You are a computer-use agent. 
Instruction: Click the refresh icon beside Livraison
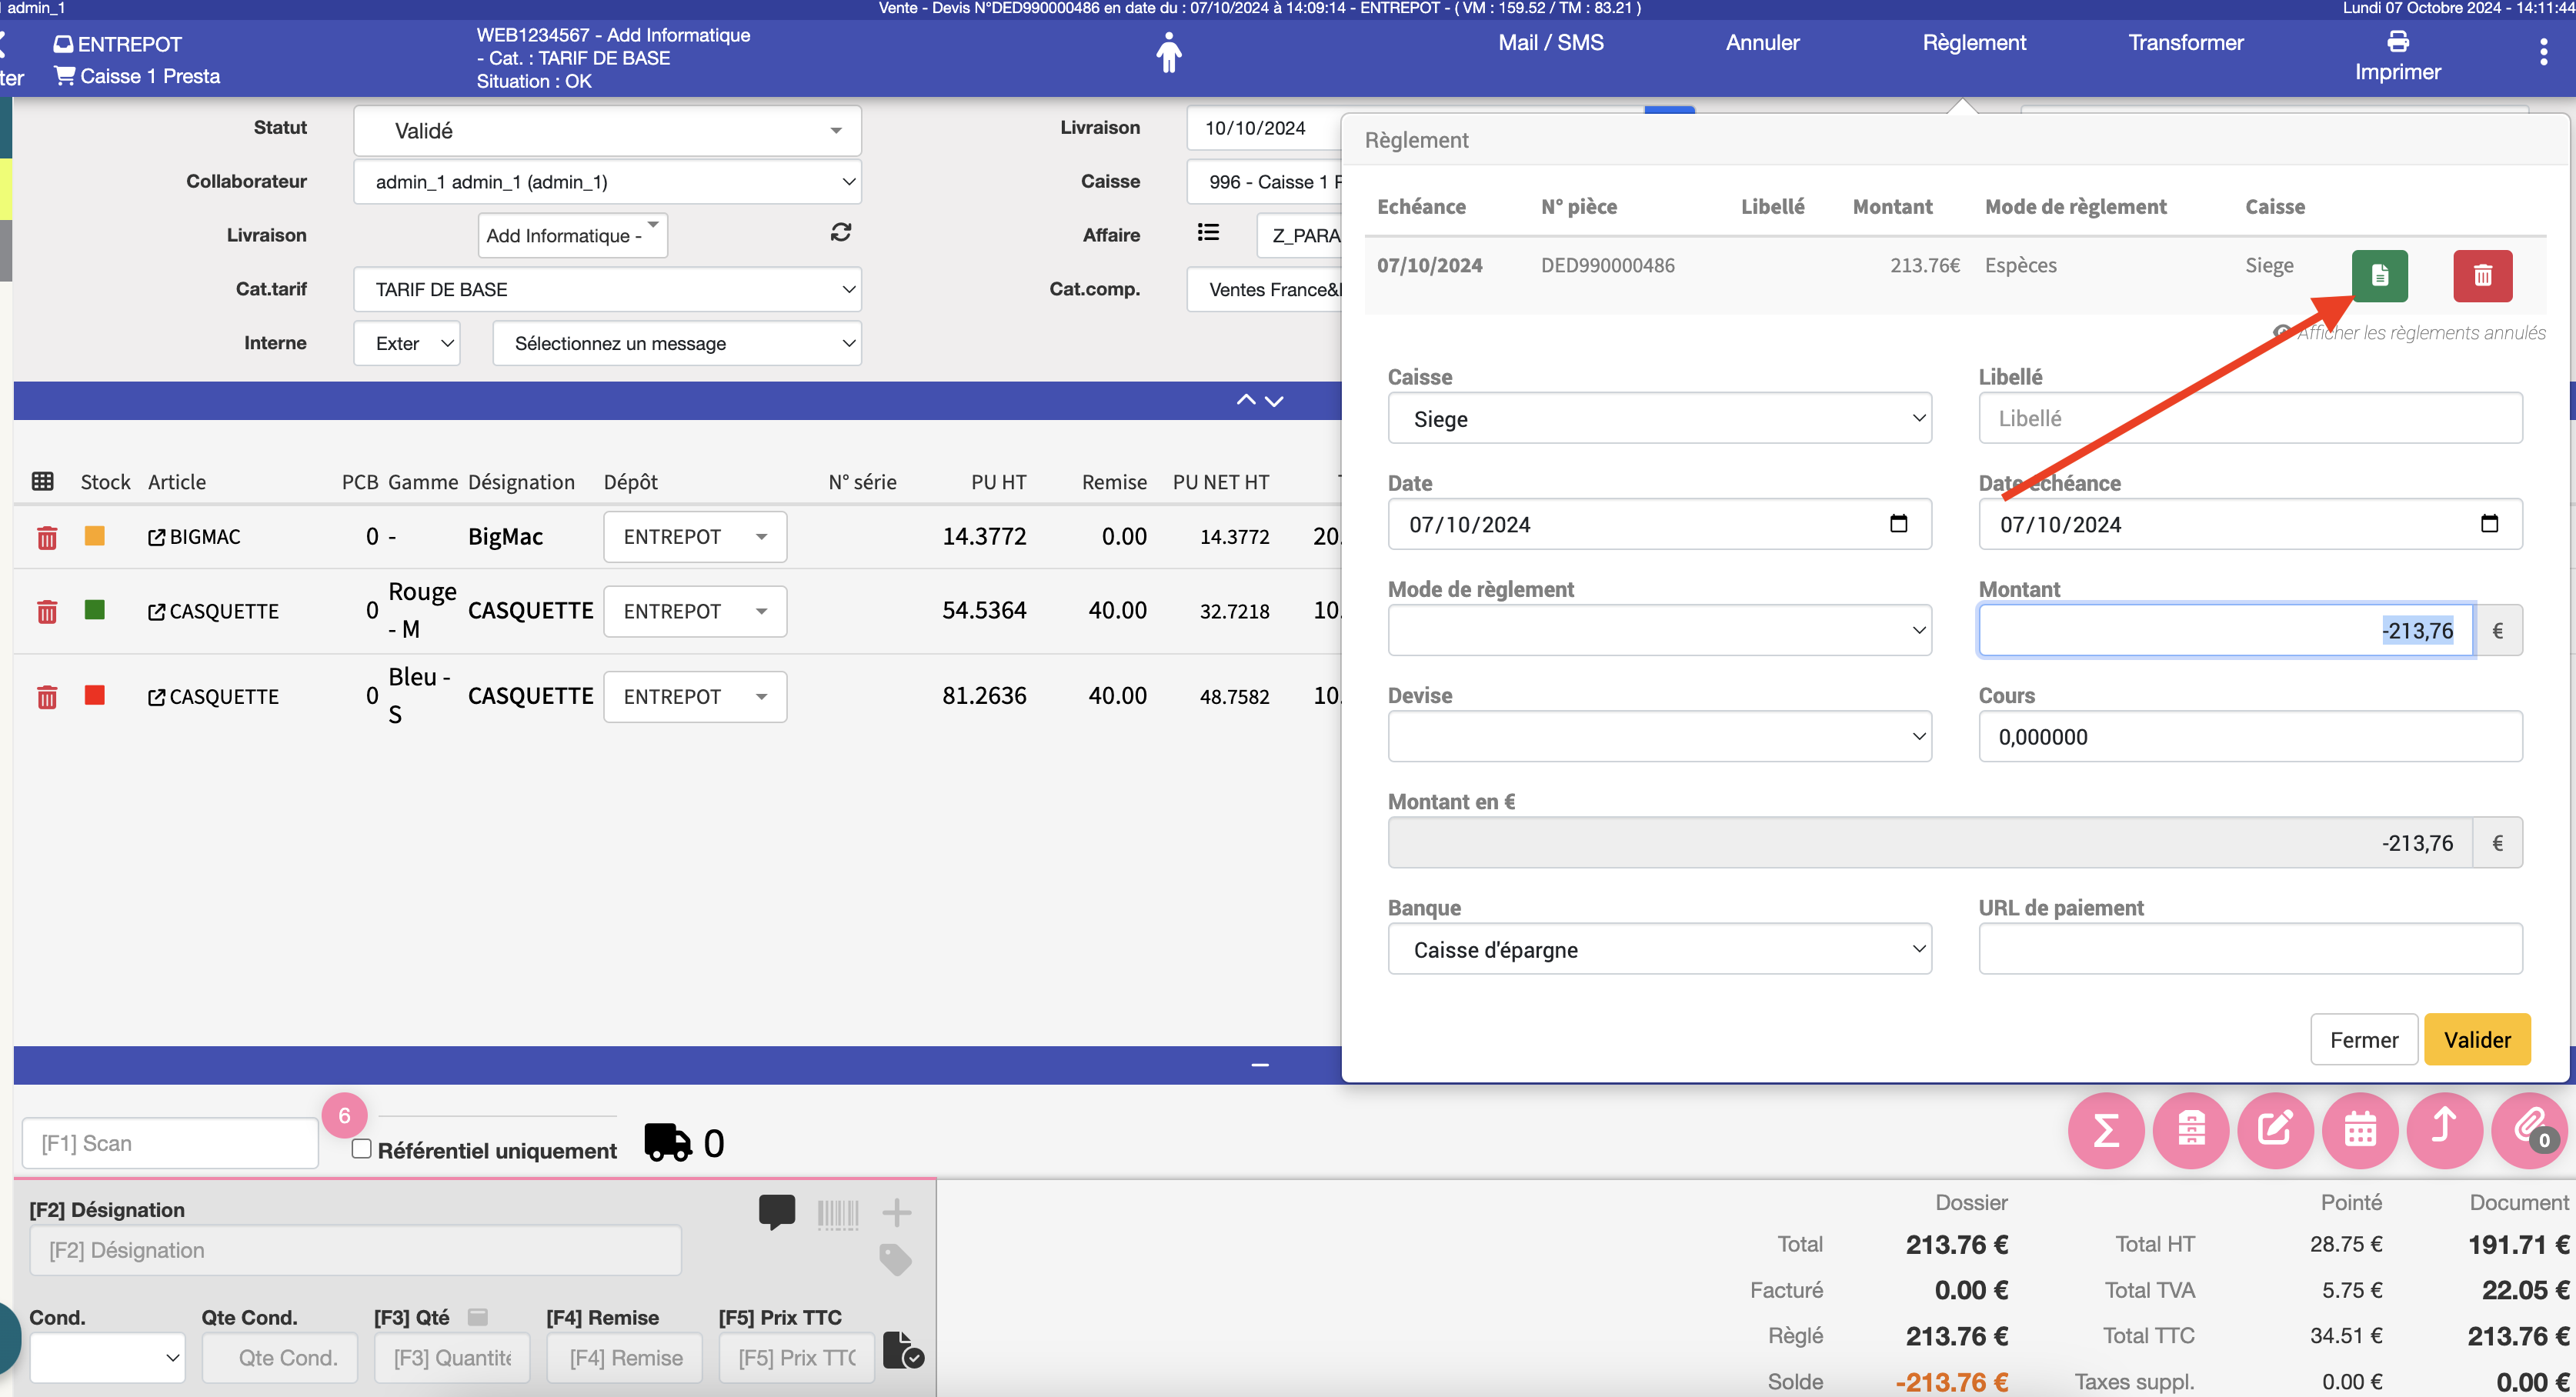click(840, 233)
